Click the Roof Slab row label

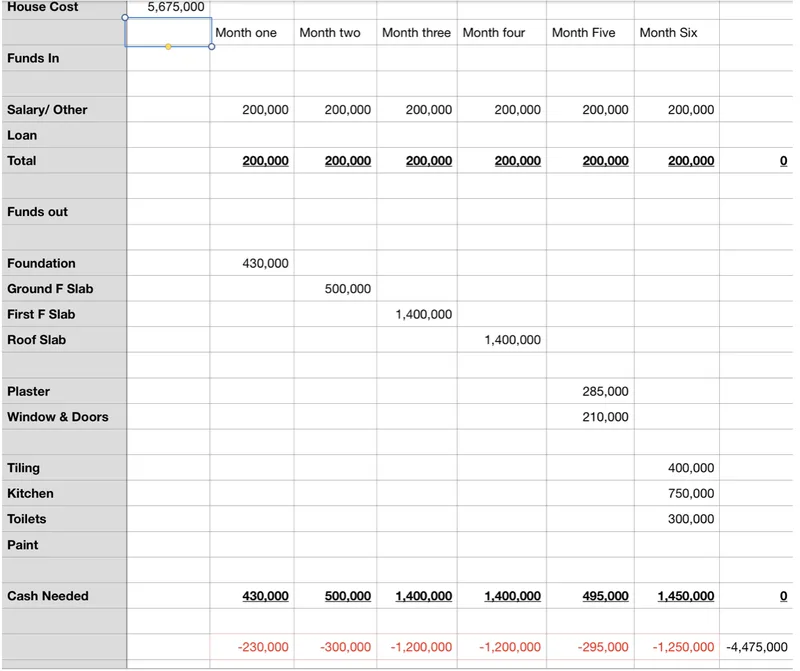click(64, 340)
